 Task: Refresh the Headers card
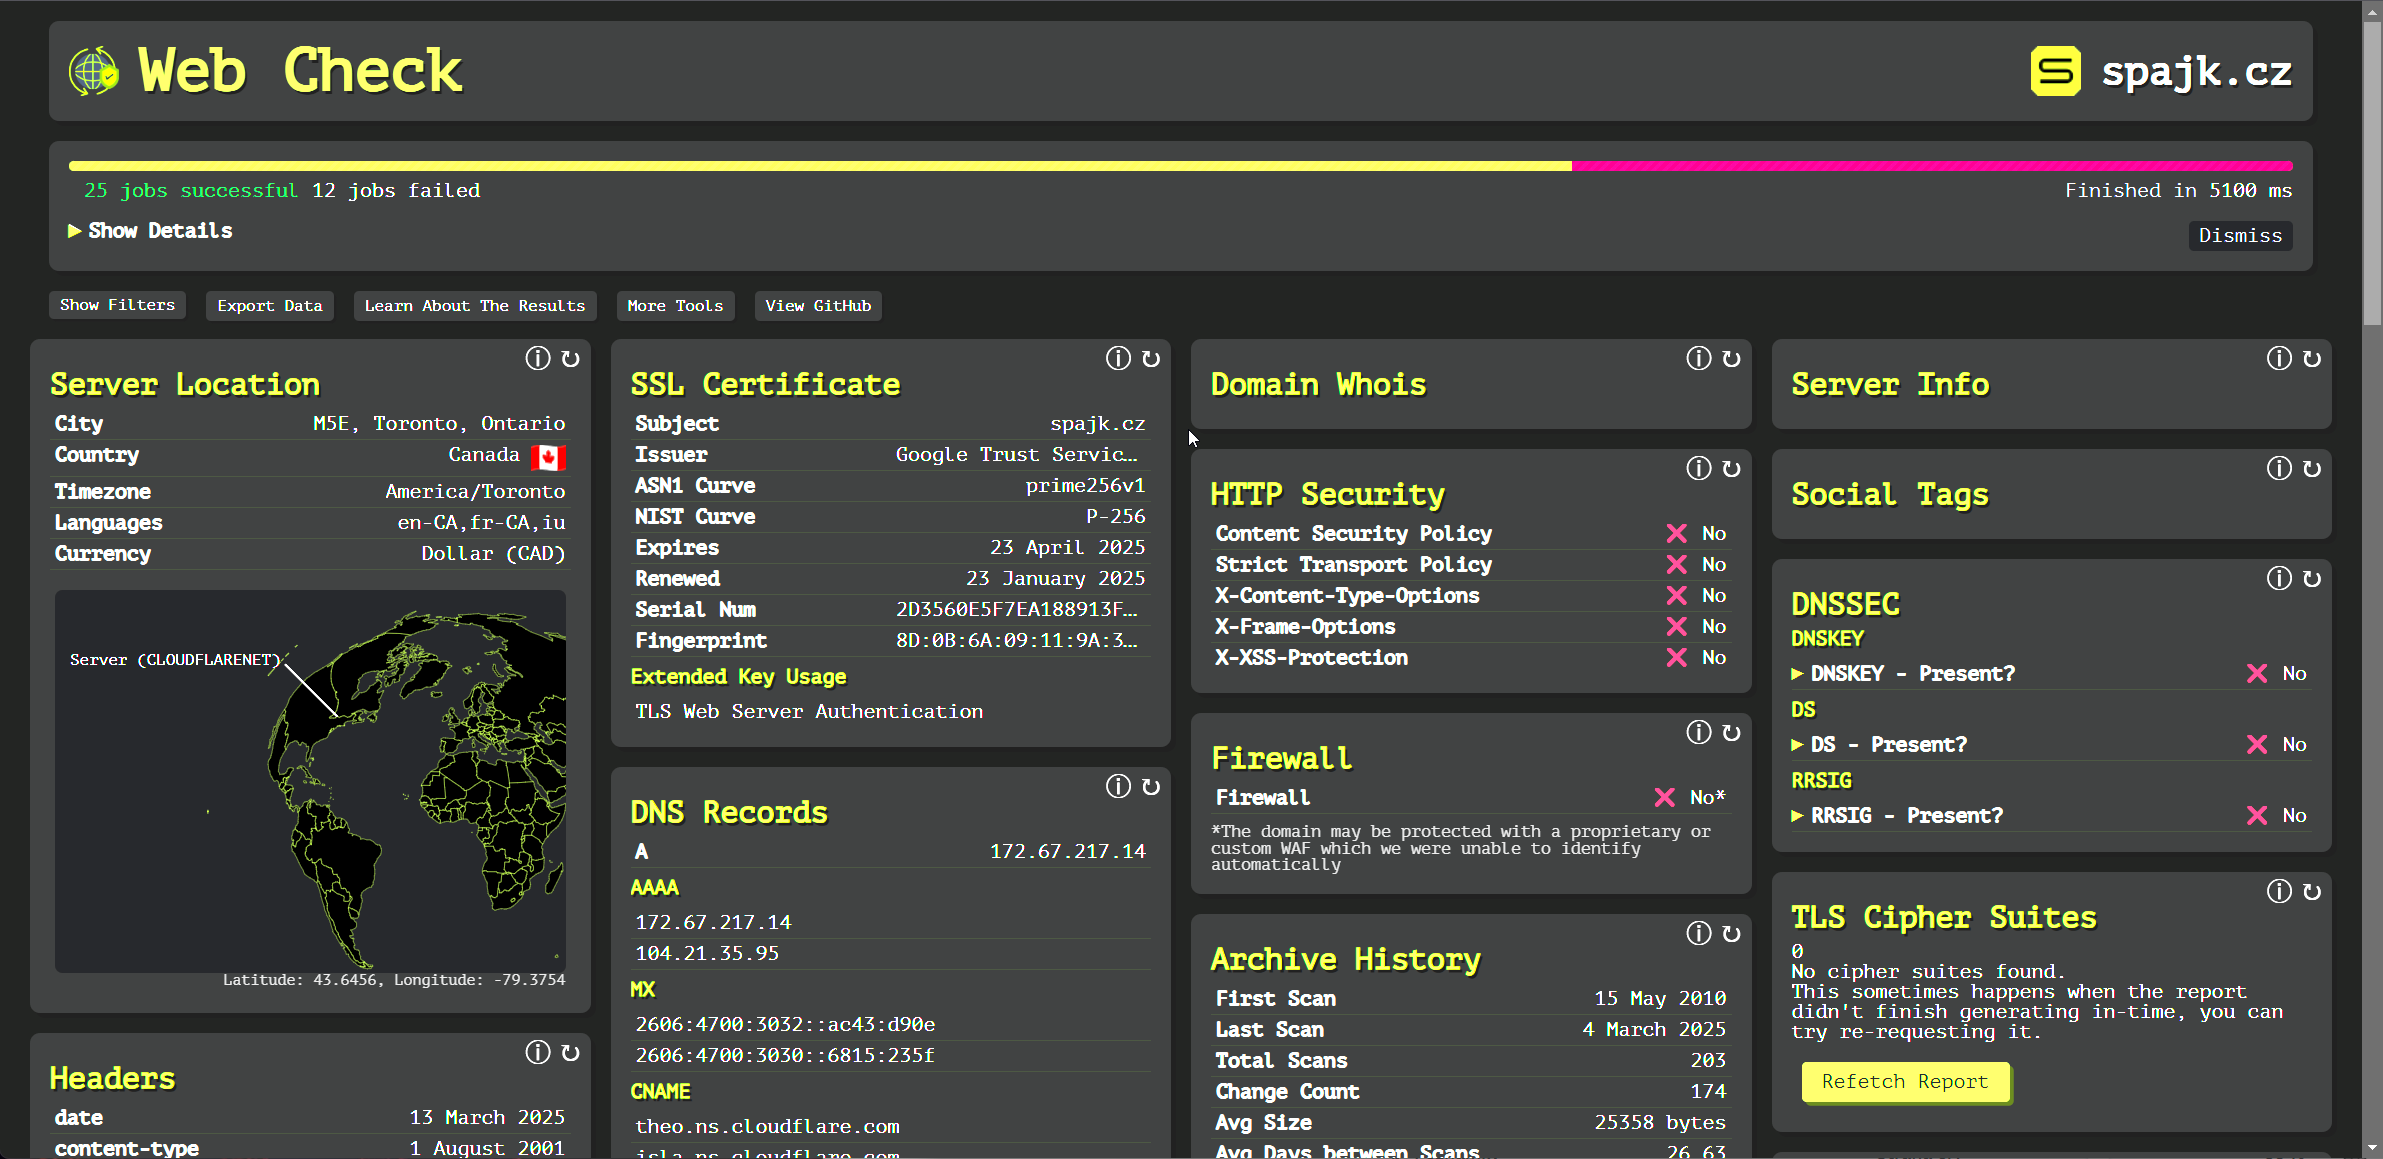pos(571,1052)
